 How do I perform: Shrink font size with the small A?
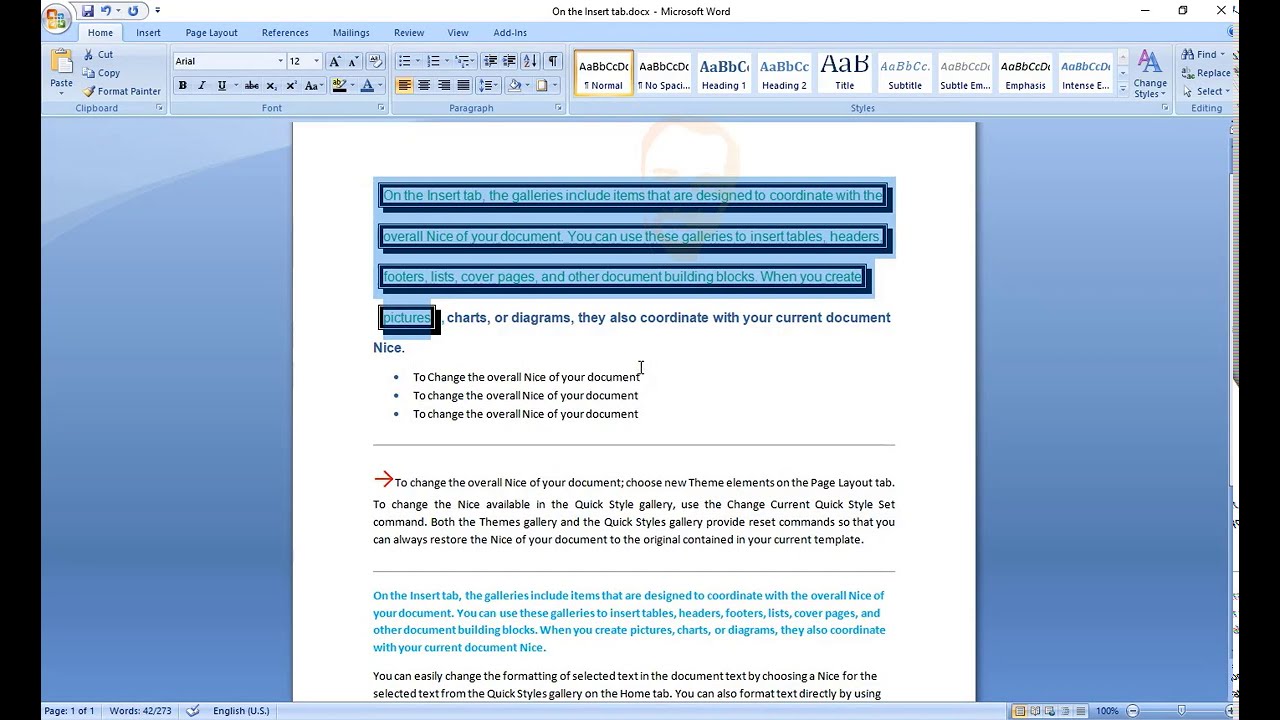tap(354, 61)
